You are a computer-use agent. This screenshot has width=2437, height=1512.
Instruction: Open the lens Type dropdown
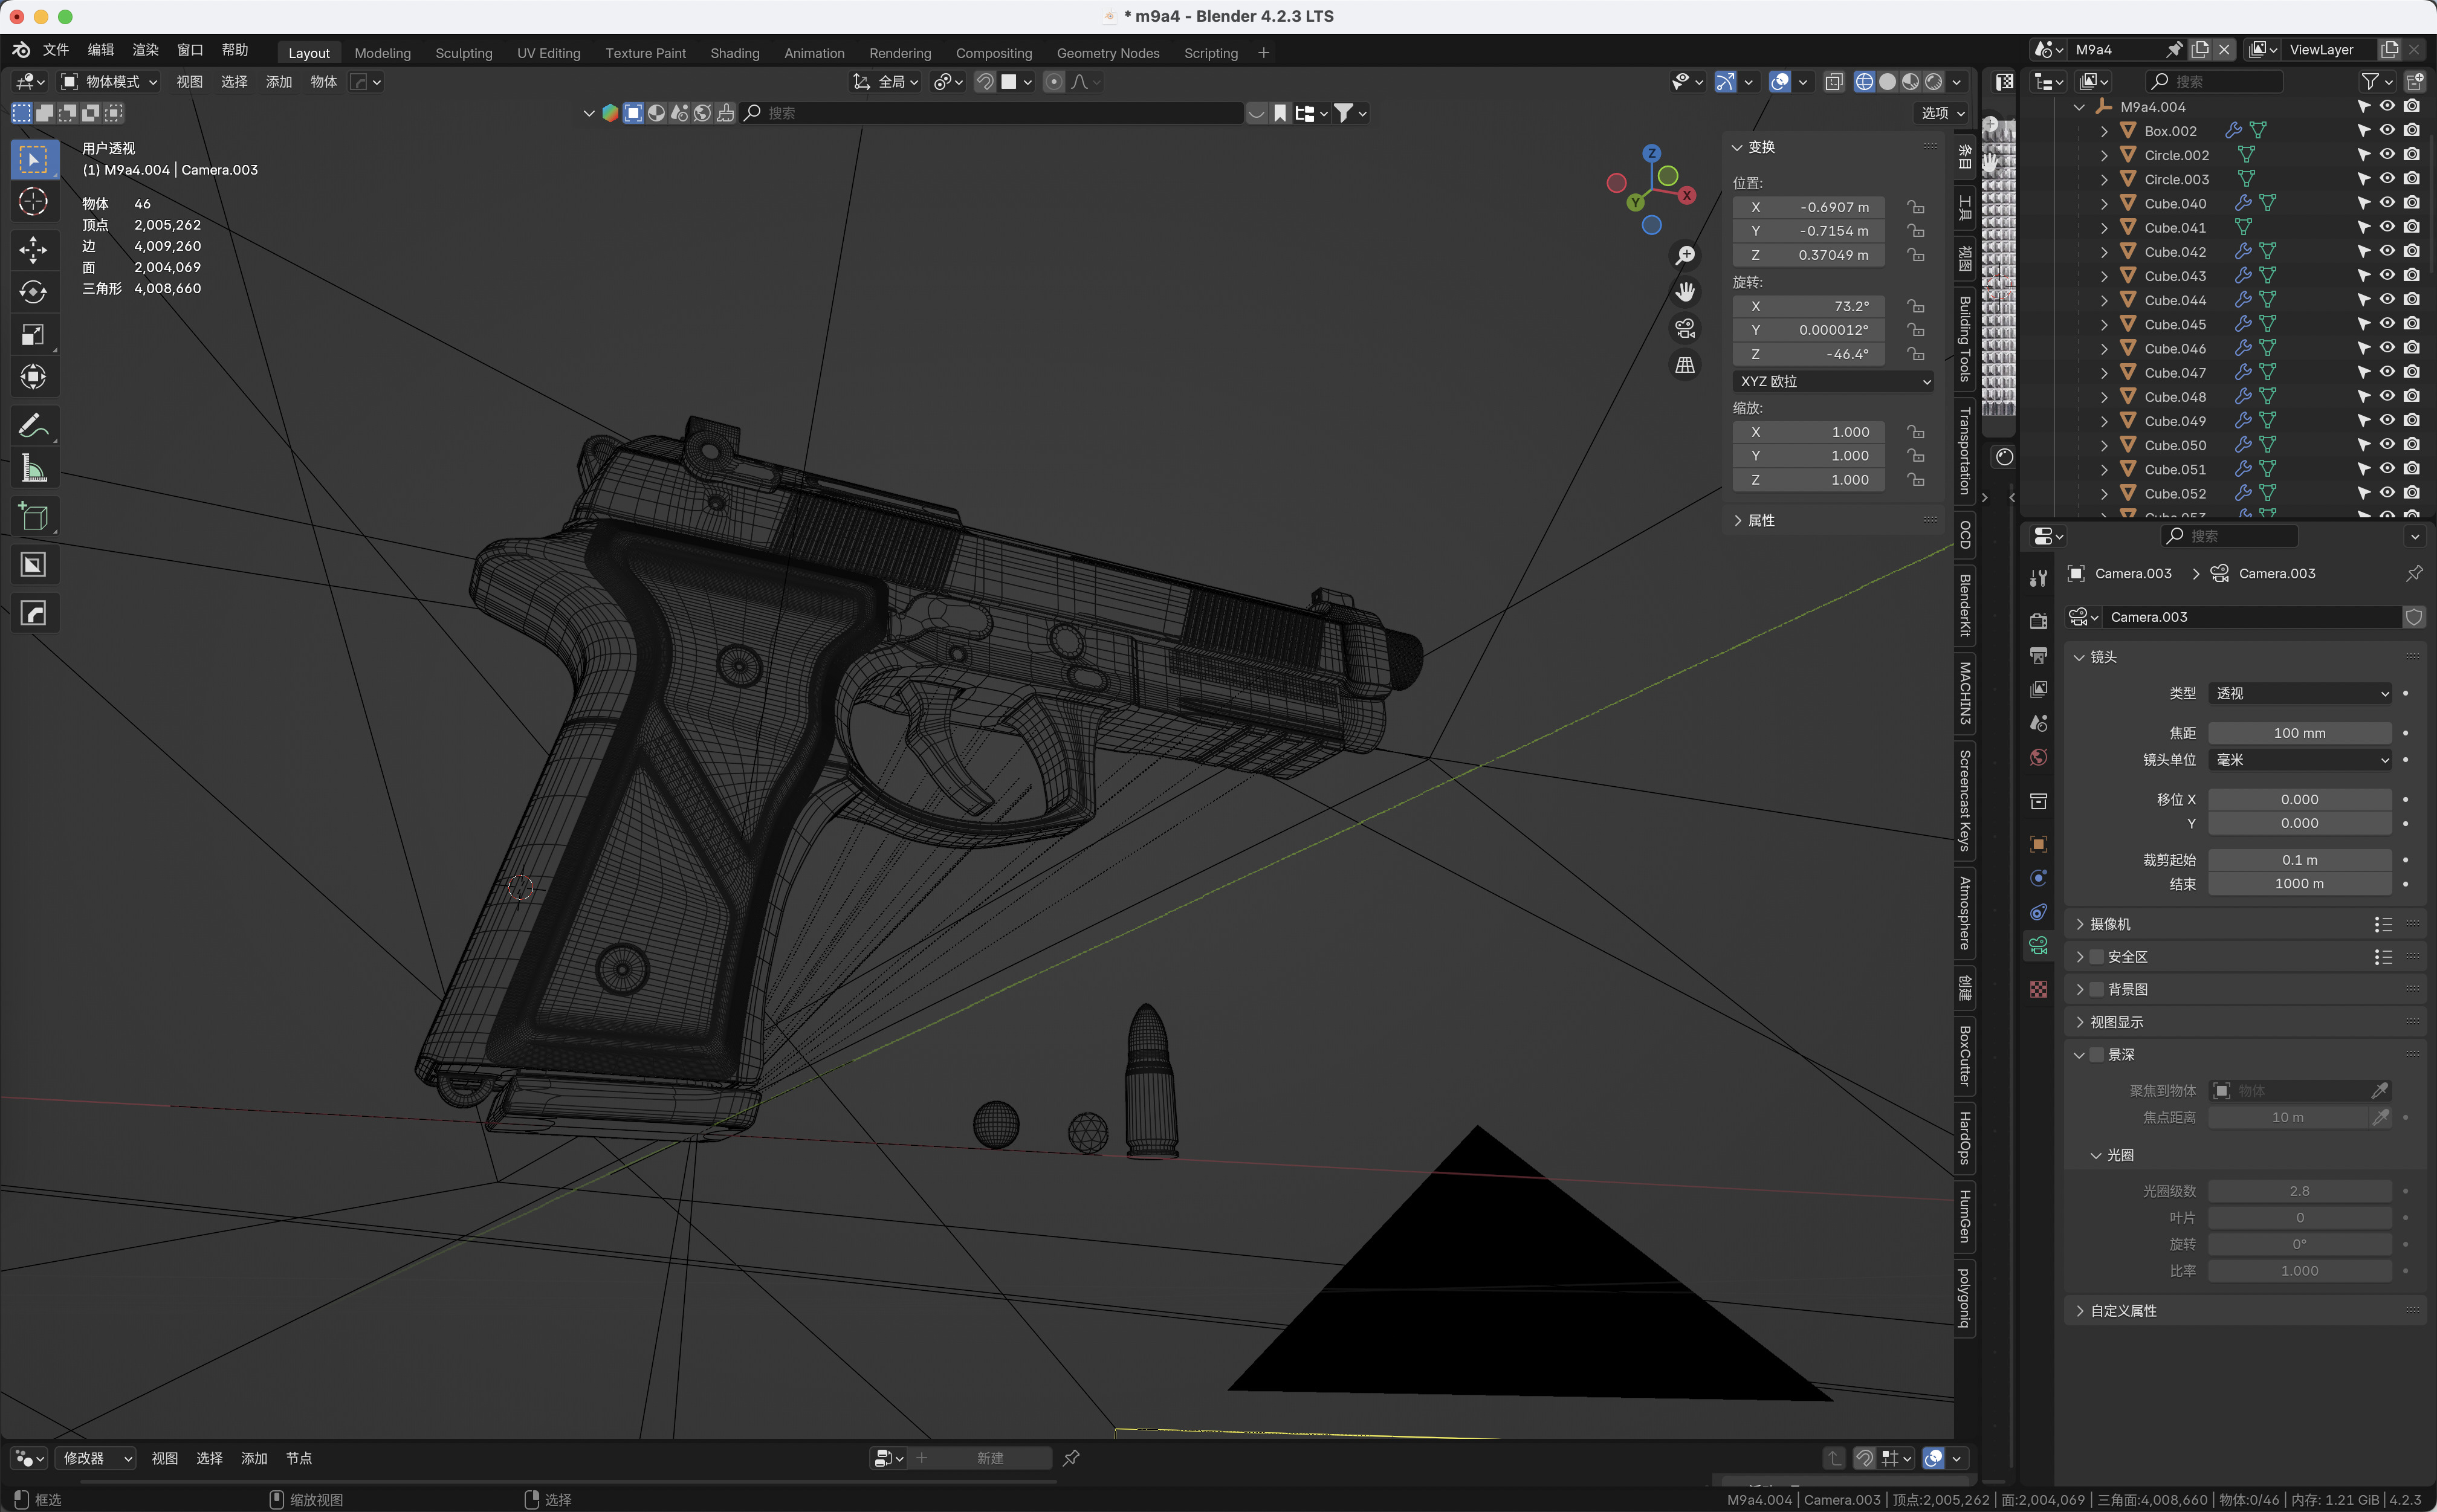pyautogui.click(x=2300, y=693)
